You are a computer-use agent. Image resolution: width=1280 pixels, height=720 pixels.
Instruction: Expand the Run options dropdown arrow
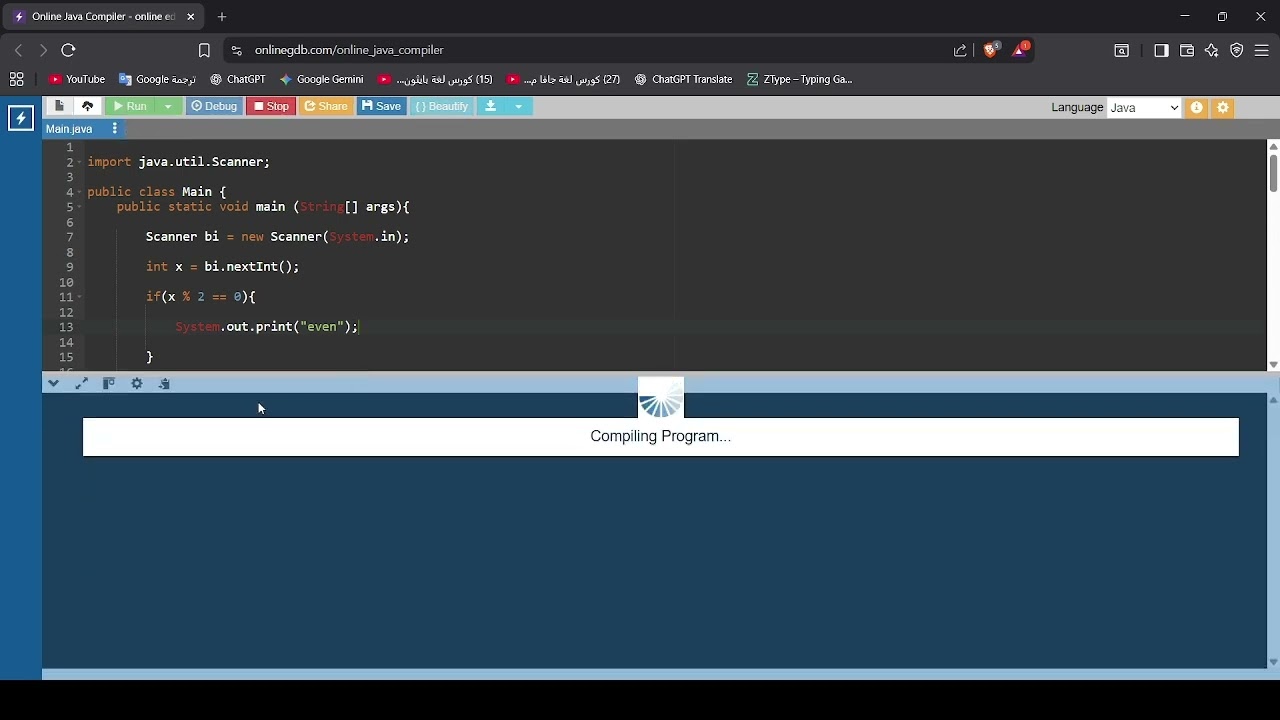click(x=170, y=106)
